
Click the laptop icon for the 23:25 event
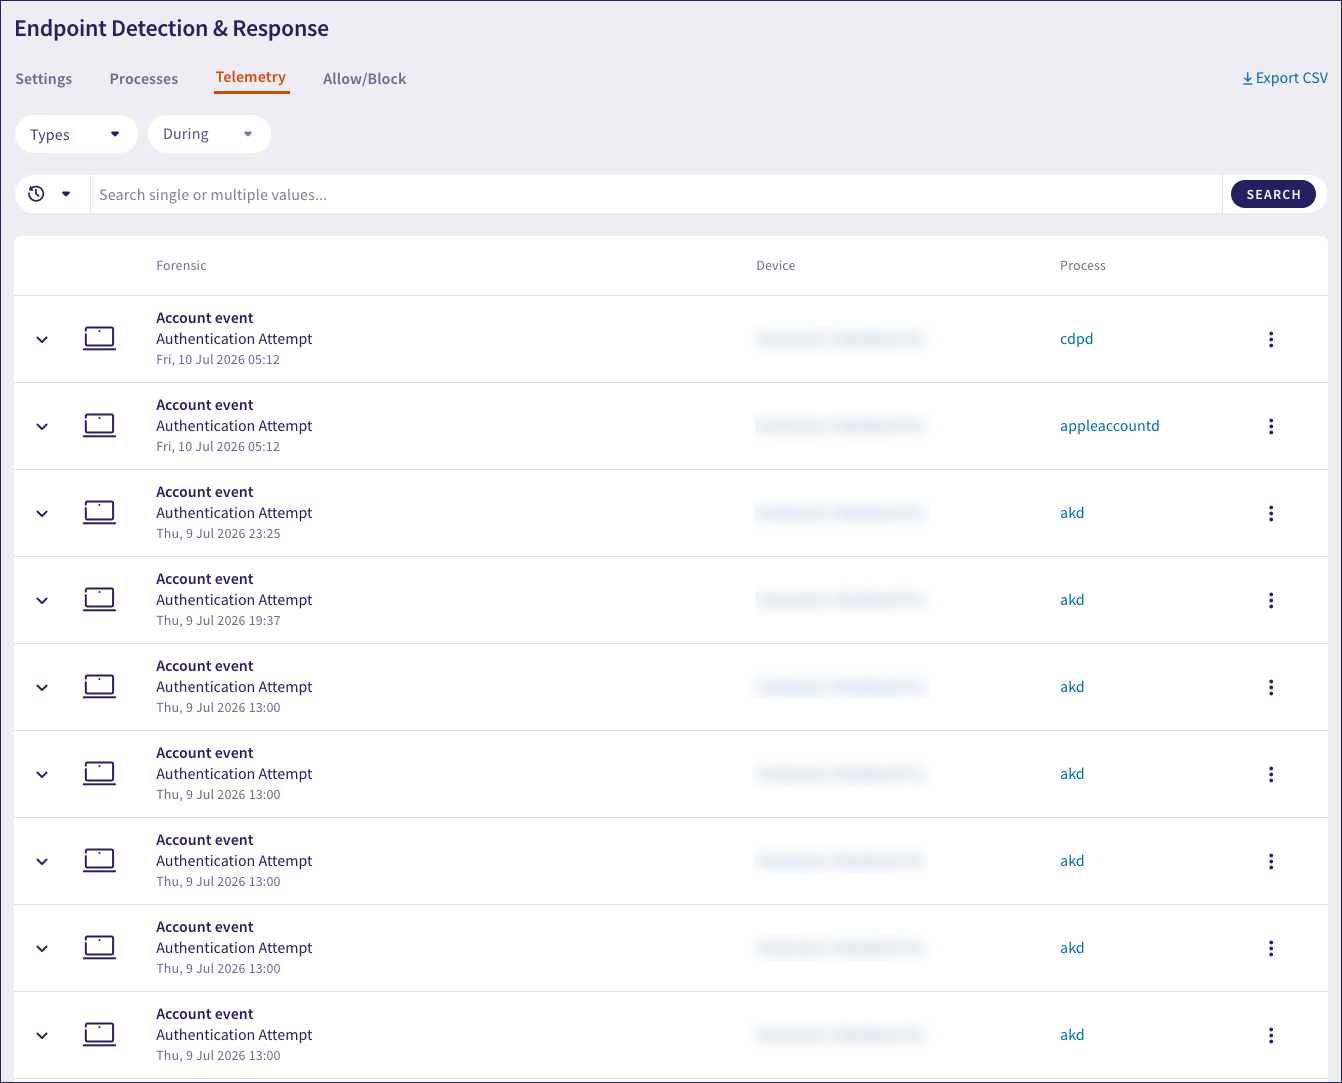pos(99,512)
